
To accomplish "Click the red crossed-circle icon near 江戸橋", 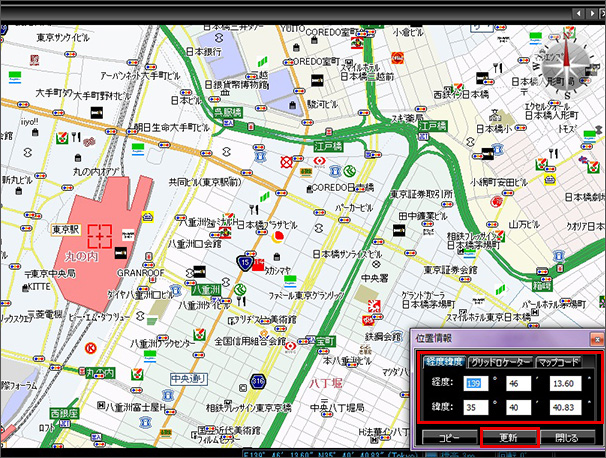I will point(286,162).
